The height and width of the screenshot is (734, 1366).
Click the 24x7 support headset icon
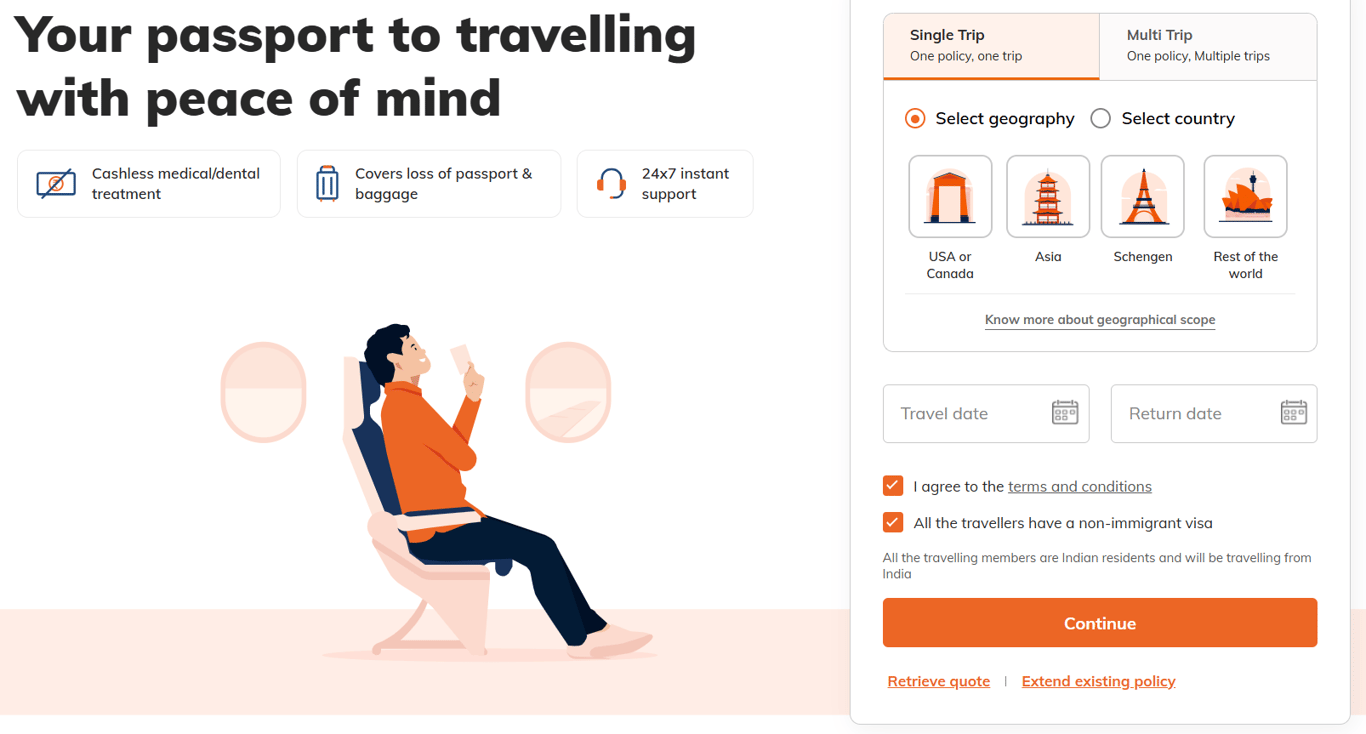(x=611, y=184)
